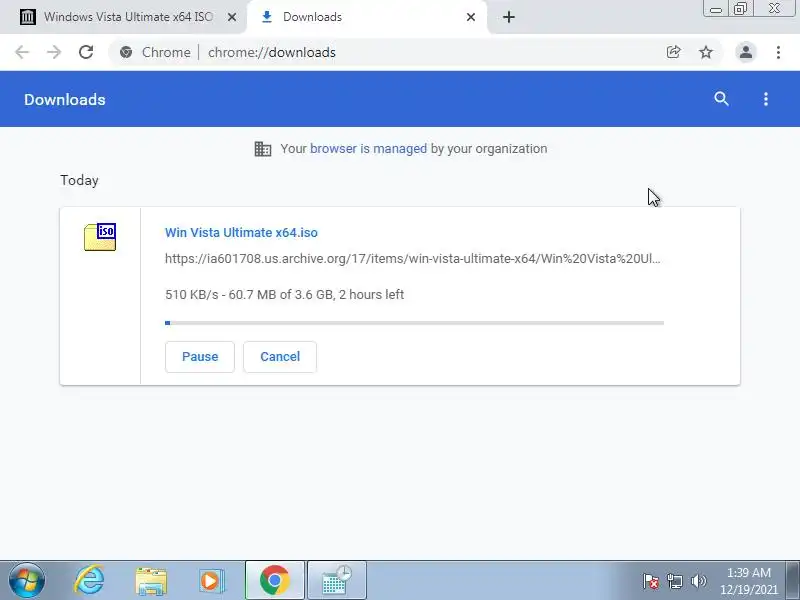Restore down the Chrome window

(740, 9)
